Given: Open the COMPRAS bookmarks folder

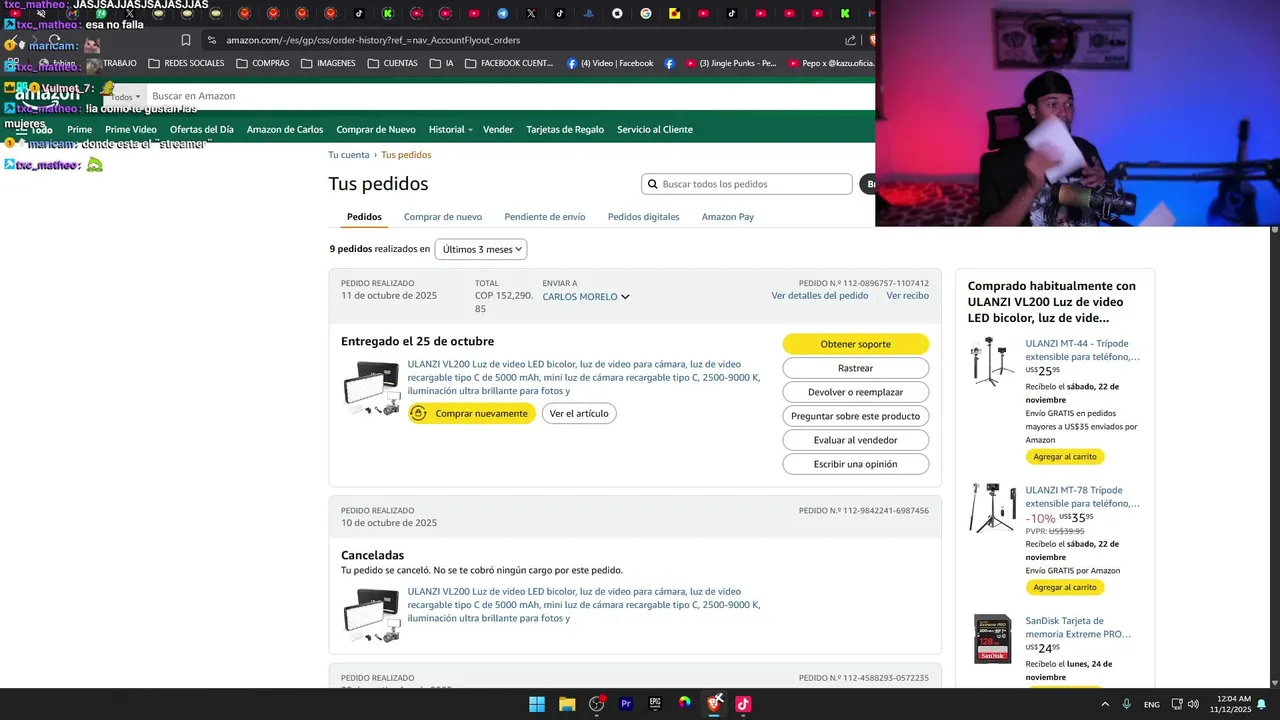Looking at the screenshot, I should tap(263, 63).
